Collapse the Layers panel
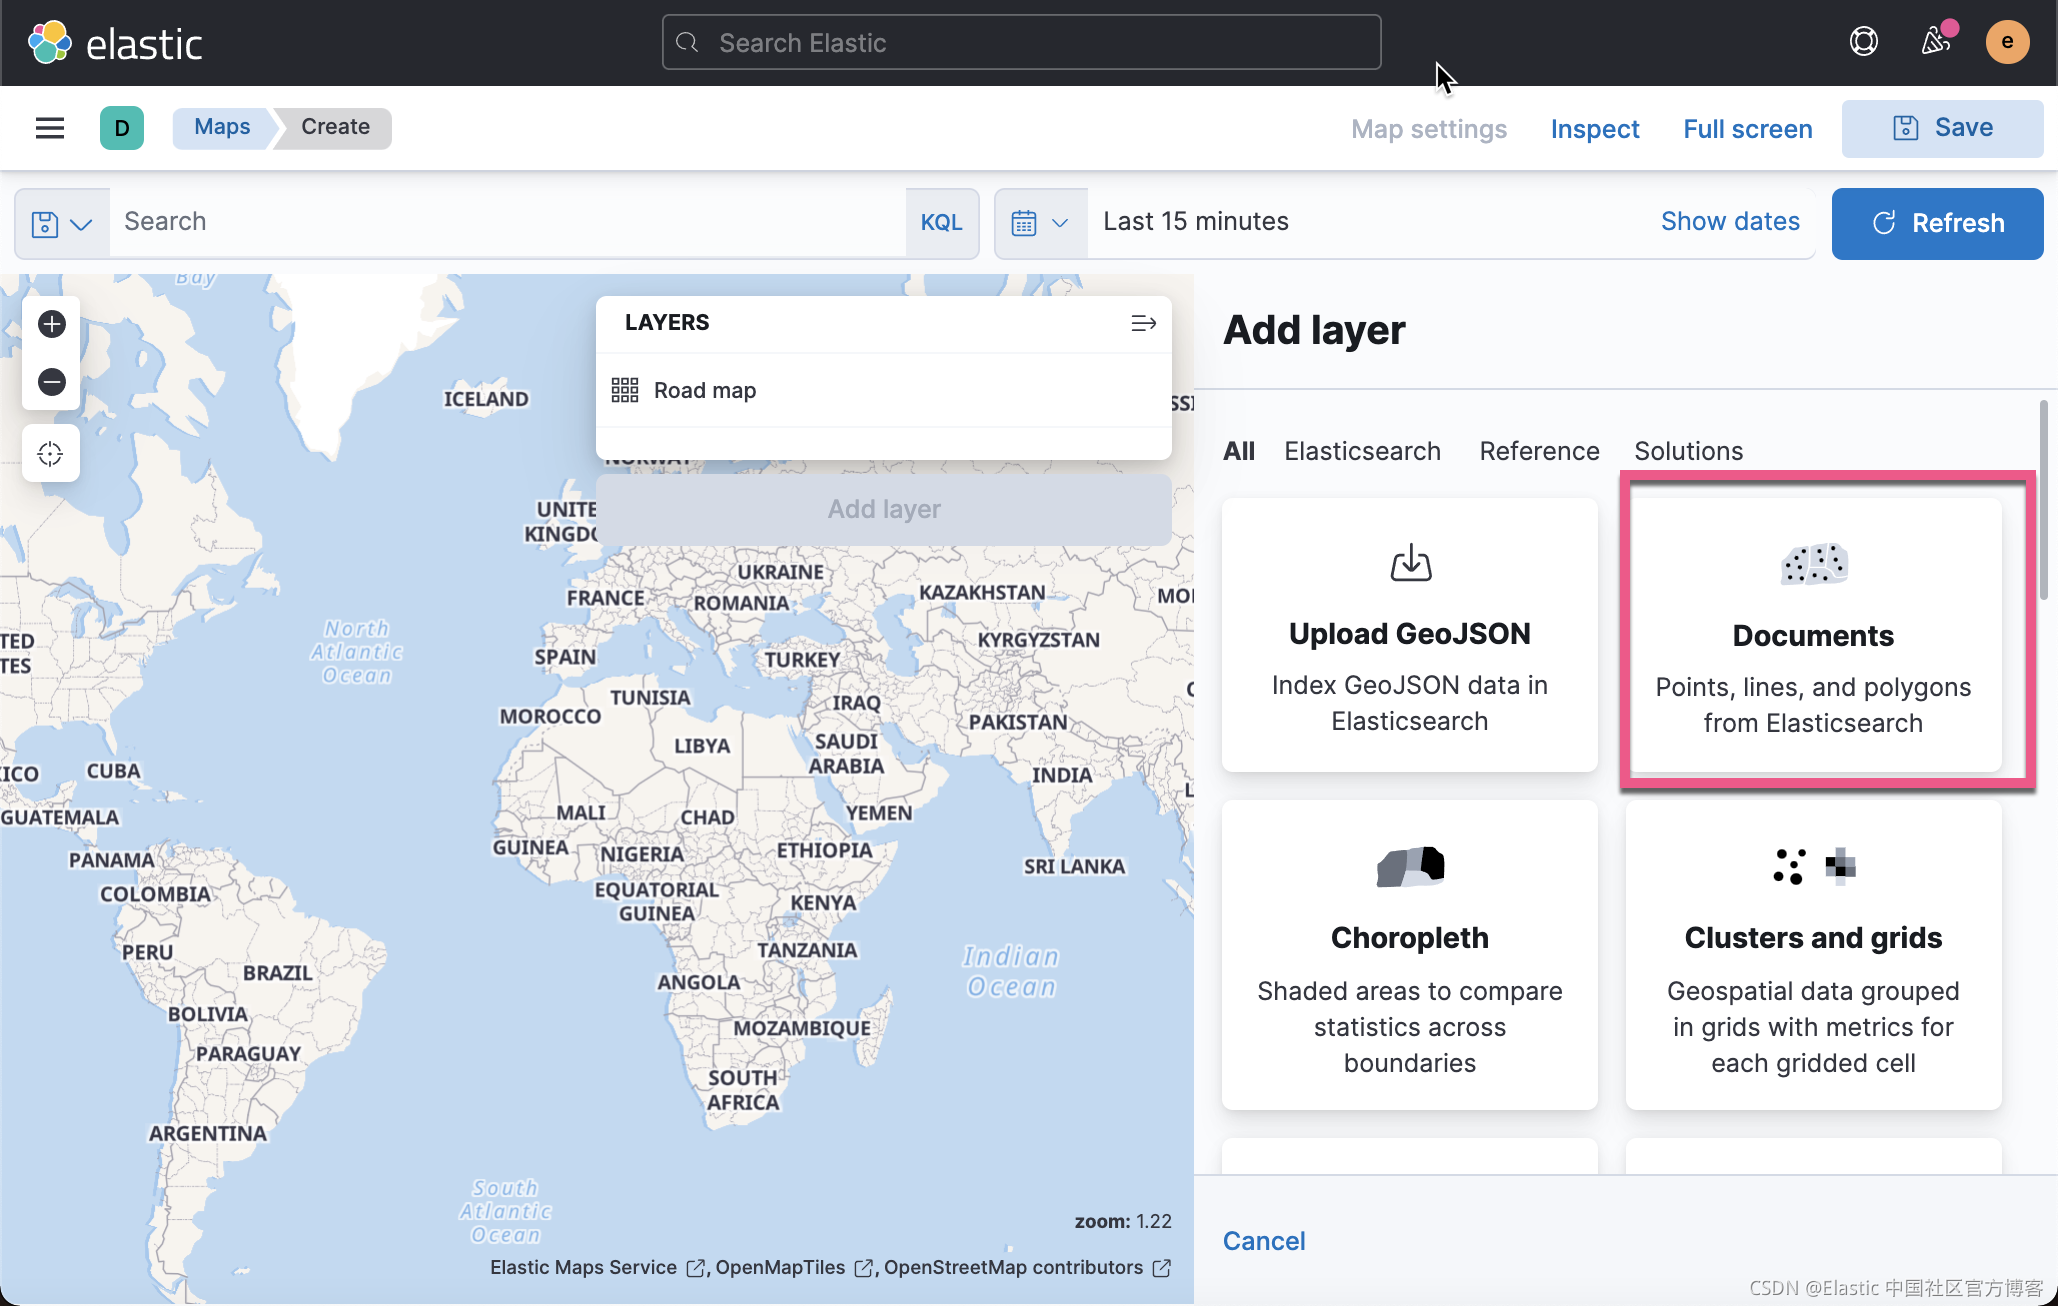This screenshot has width=2058, height=1306. coord(1143,323)
